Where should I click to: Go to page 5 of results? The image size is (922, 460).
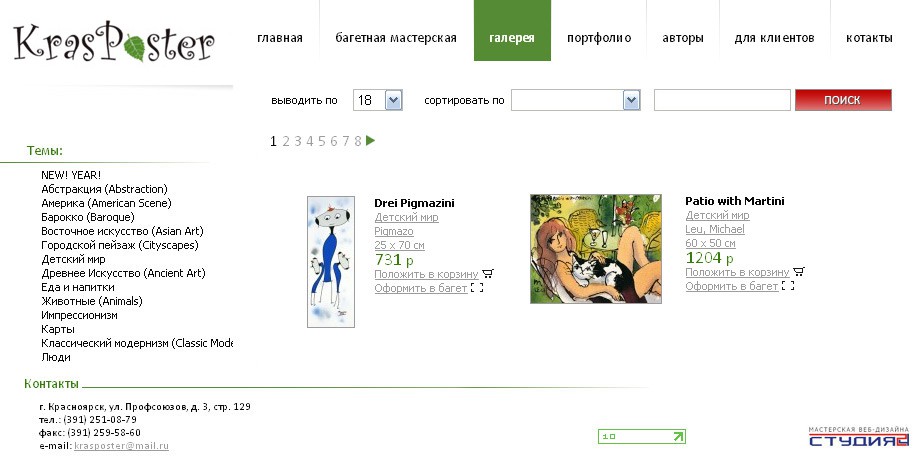(x=322, y=141)
